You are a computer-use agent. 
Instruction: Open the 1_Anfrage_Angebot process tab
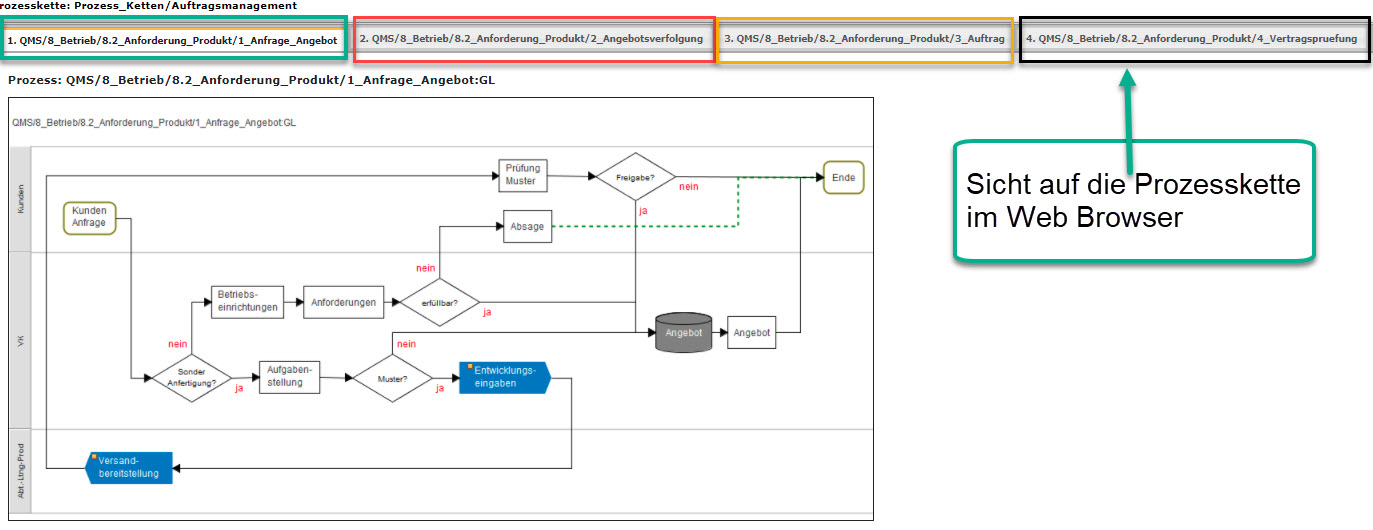(177, 40)
